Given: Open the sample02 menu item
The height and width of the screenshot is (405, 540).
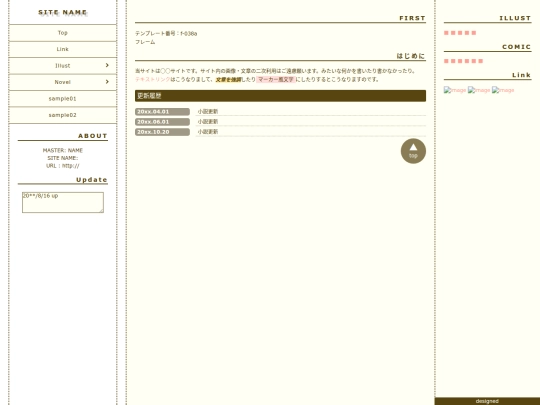Looking at the screenshot, I should coord(63,115).
